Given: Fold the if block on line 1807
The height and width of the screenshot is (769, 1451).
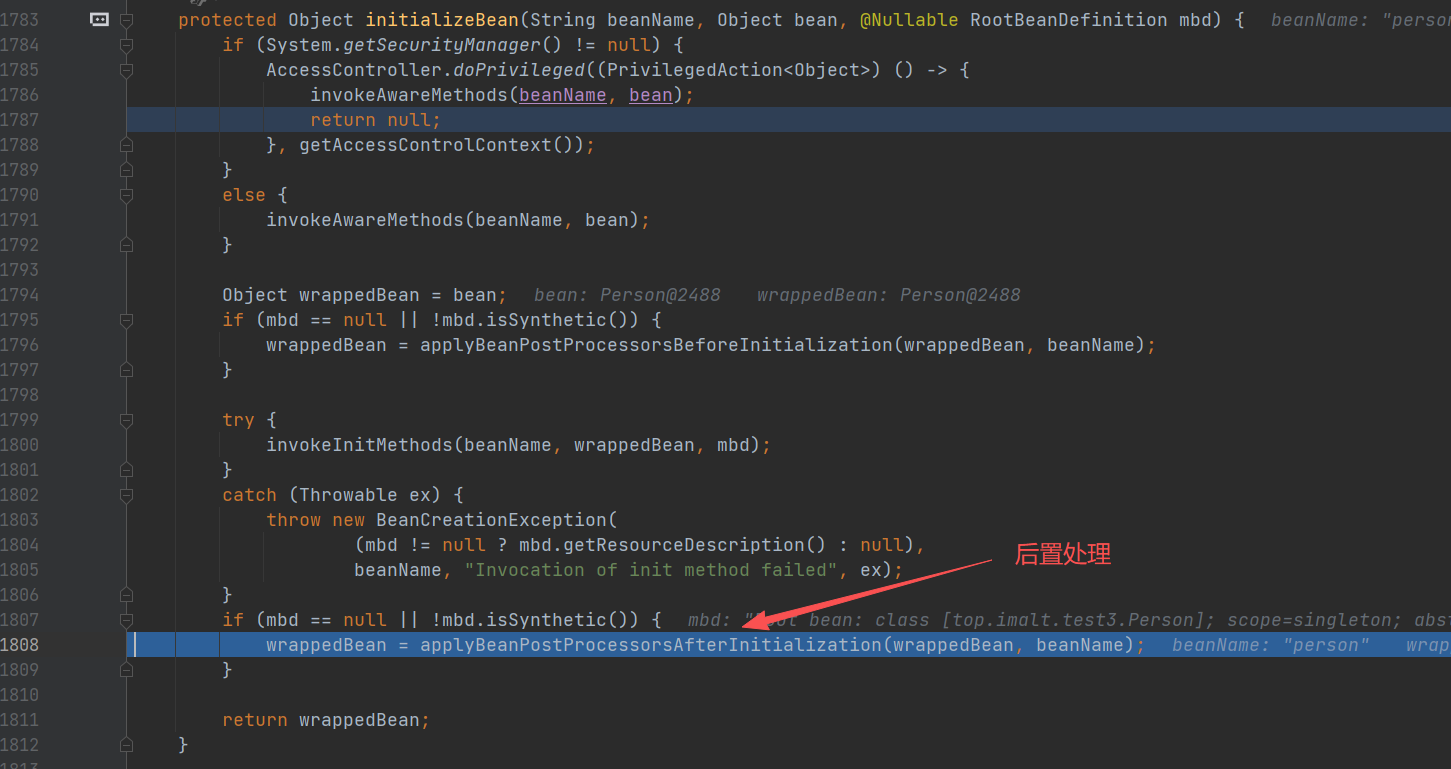Looking at the screenshot, I should click(126, 620).
